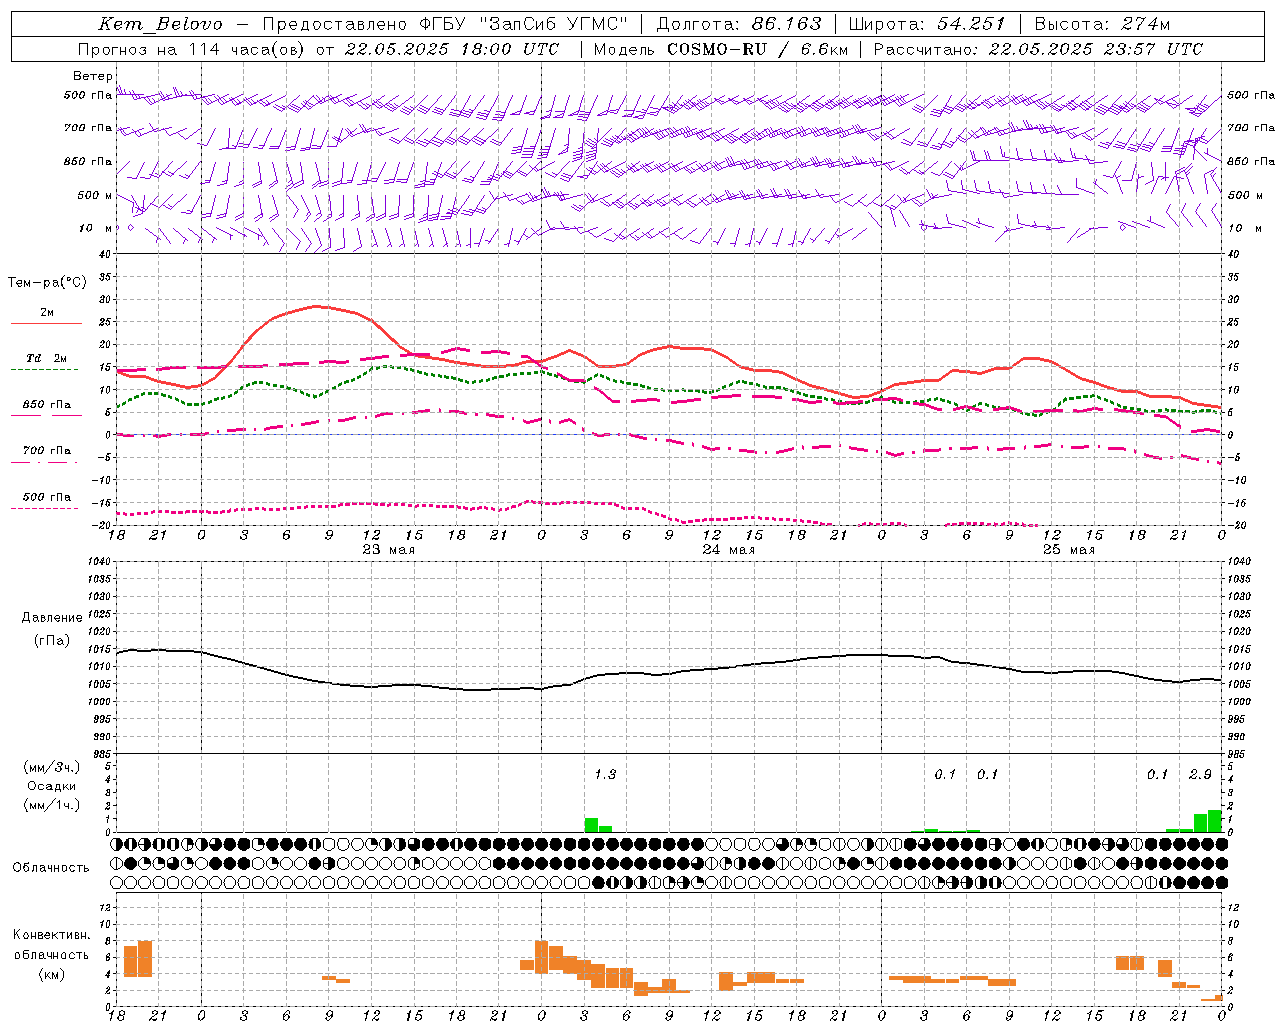The height and width of the screenshot is (1024, 1280).
Task: Click the "Прогноз на 114 часа(ов)" text
Action: (193, 49)
